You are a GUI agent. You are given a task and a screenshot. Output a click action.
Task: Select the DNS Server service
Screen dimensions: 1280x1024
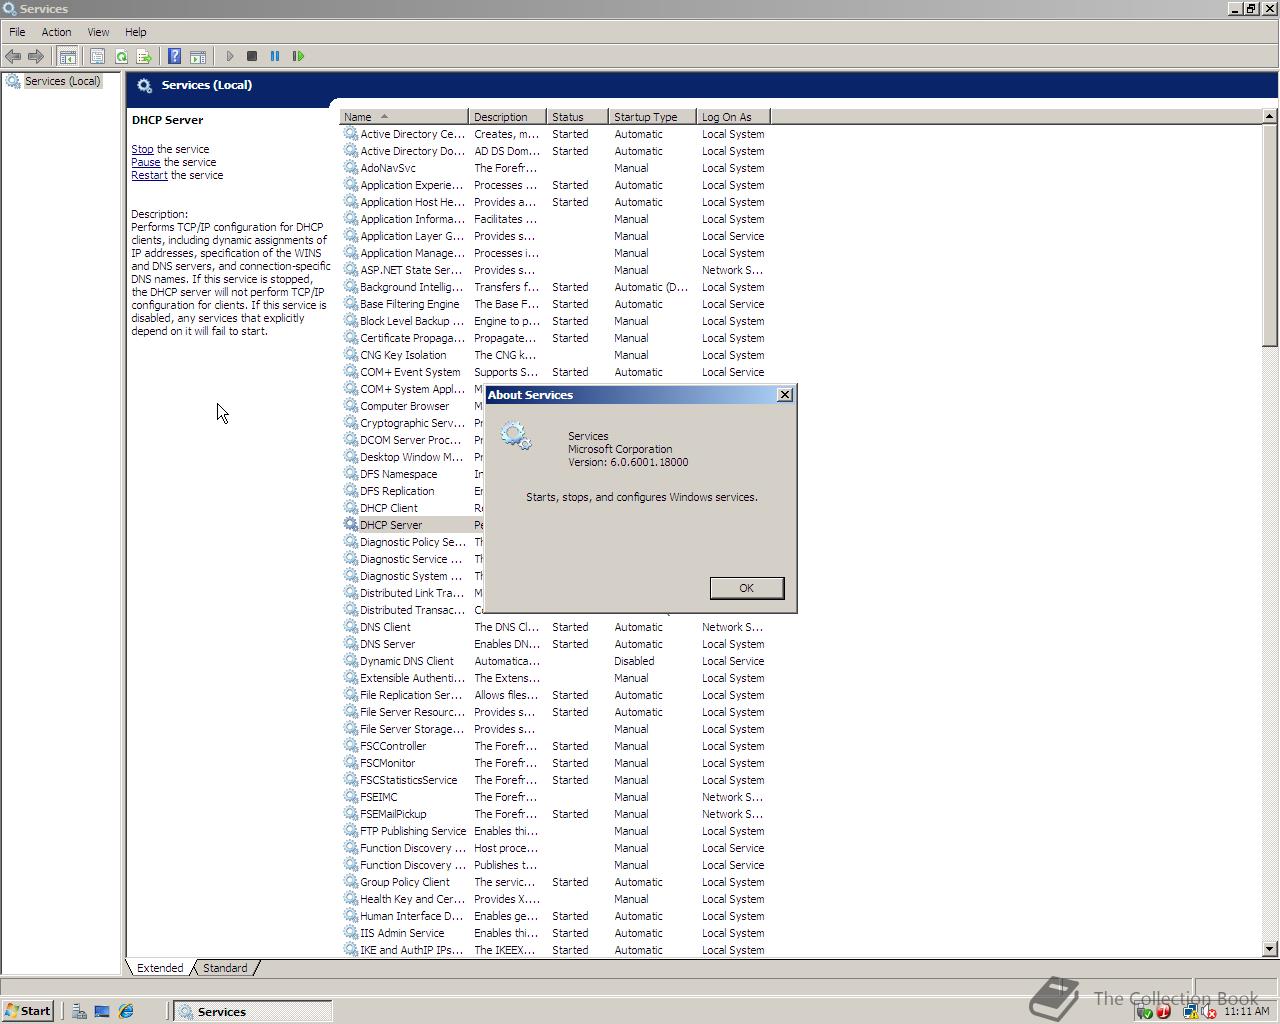point(387,644)
